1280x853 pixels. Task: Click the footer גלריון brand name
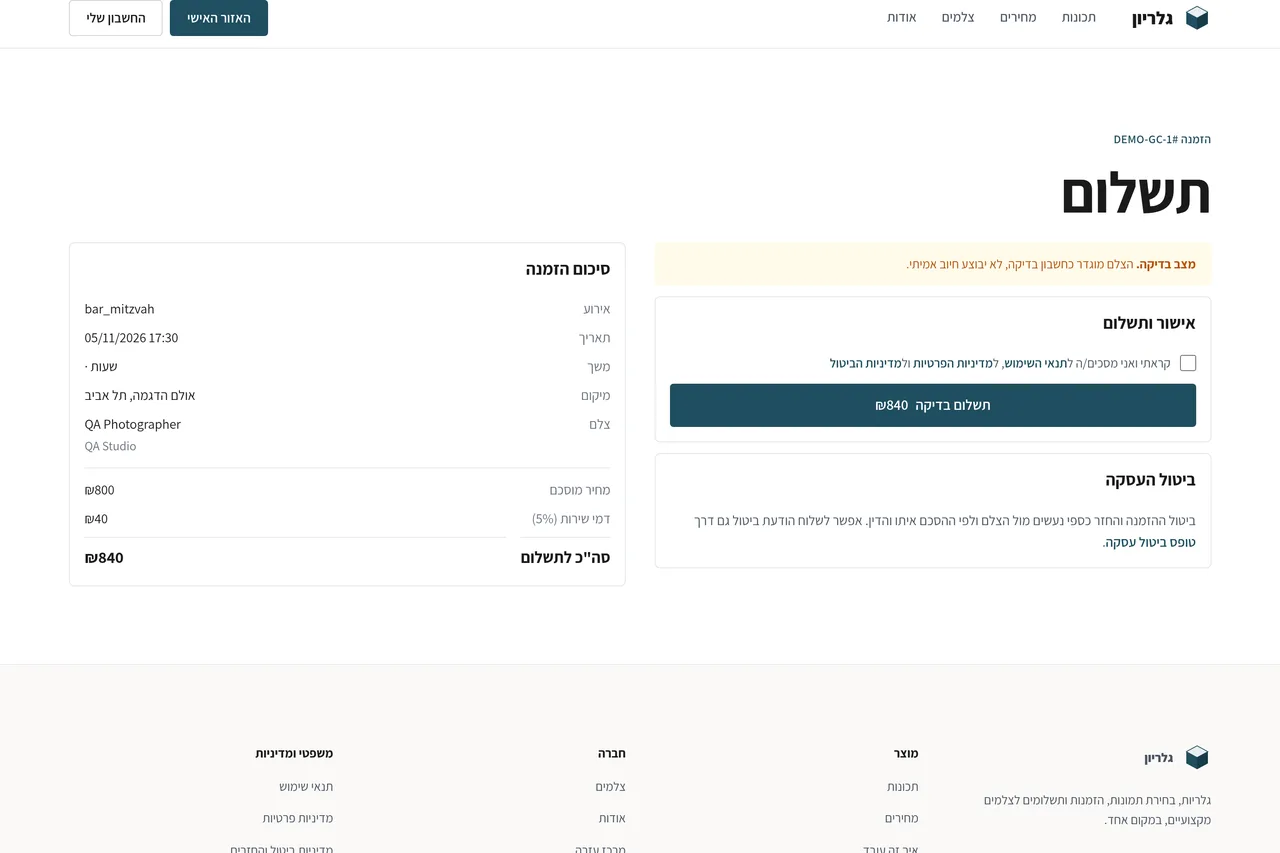(x=1159, y=758)
